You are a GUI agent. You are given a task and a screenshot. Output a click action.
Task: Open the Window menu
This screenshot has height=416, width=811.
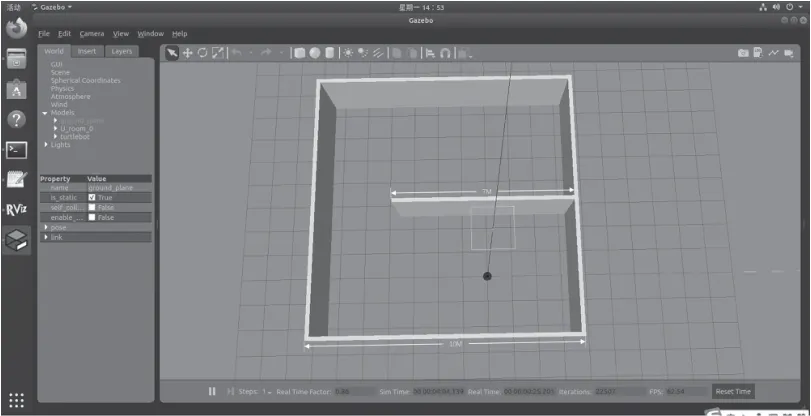(151, 34)
